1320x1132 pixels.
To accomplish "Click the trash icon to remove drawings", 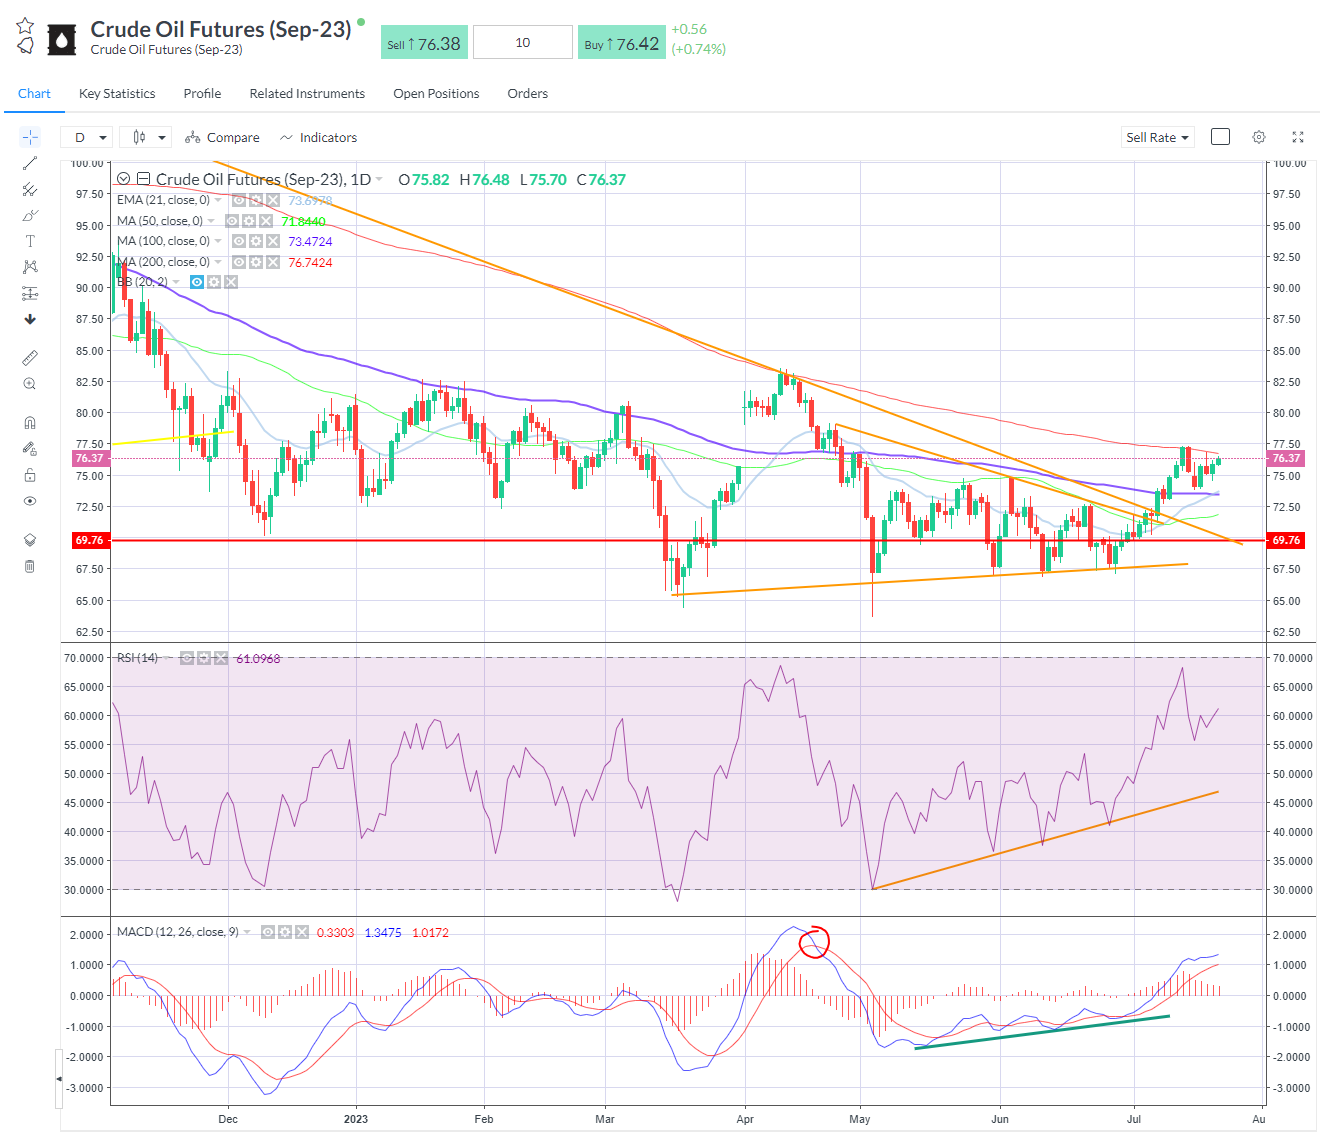I will [x=30, y=566].
